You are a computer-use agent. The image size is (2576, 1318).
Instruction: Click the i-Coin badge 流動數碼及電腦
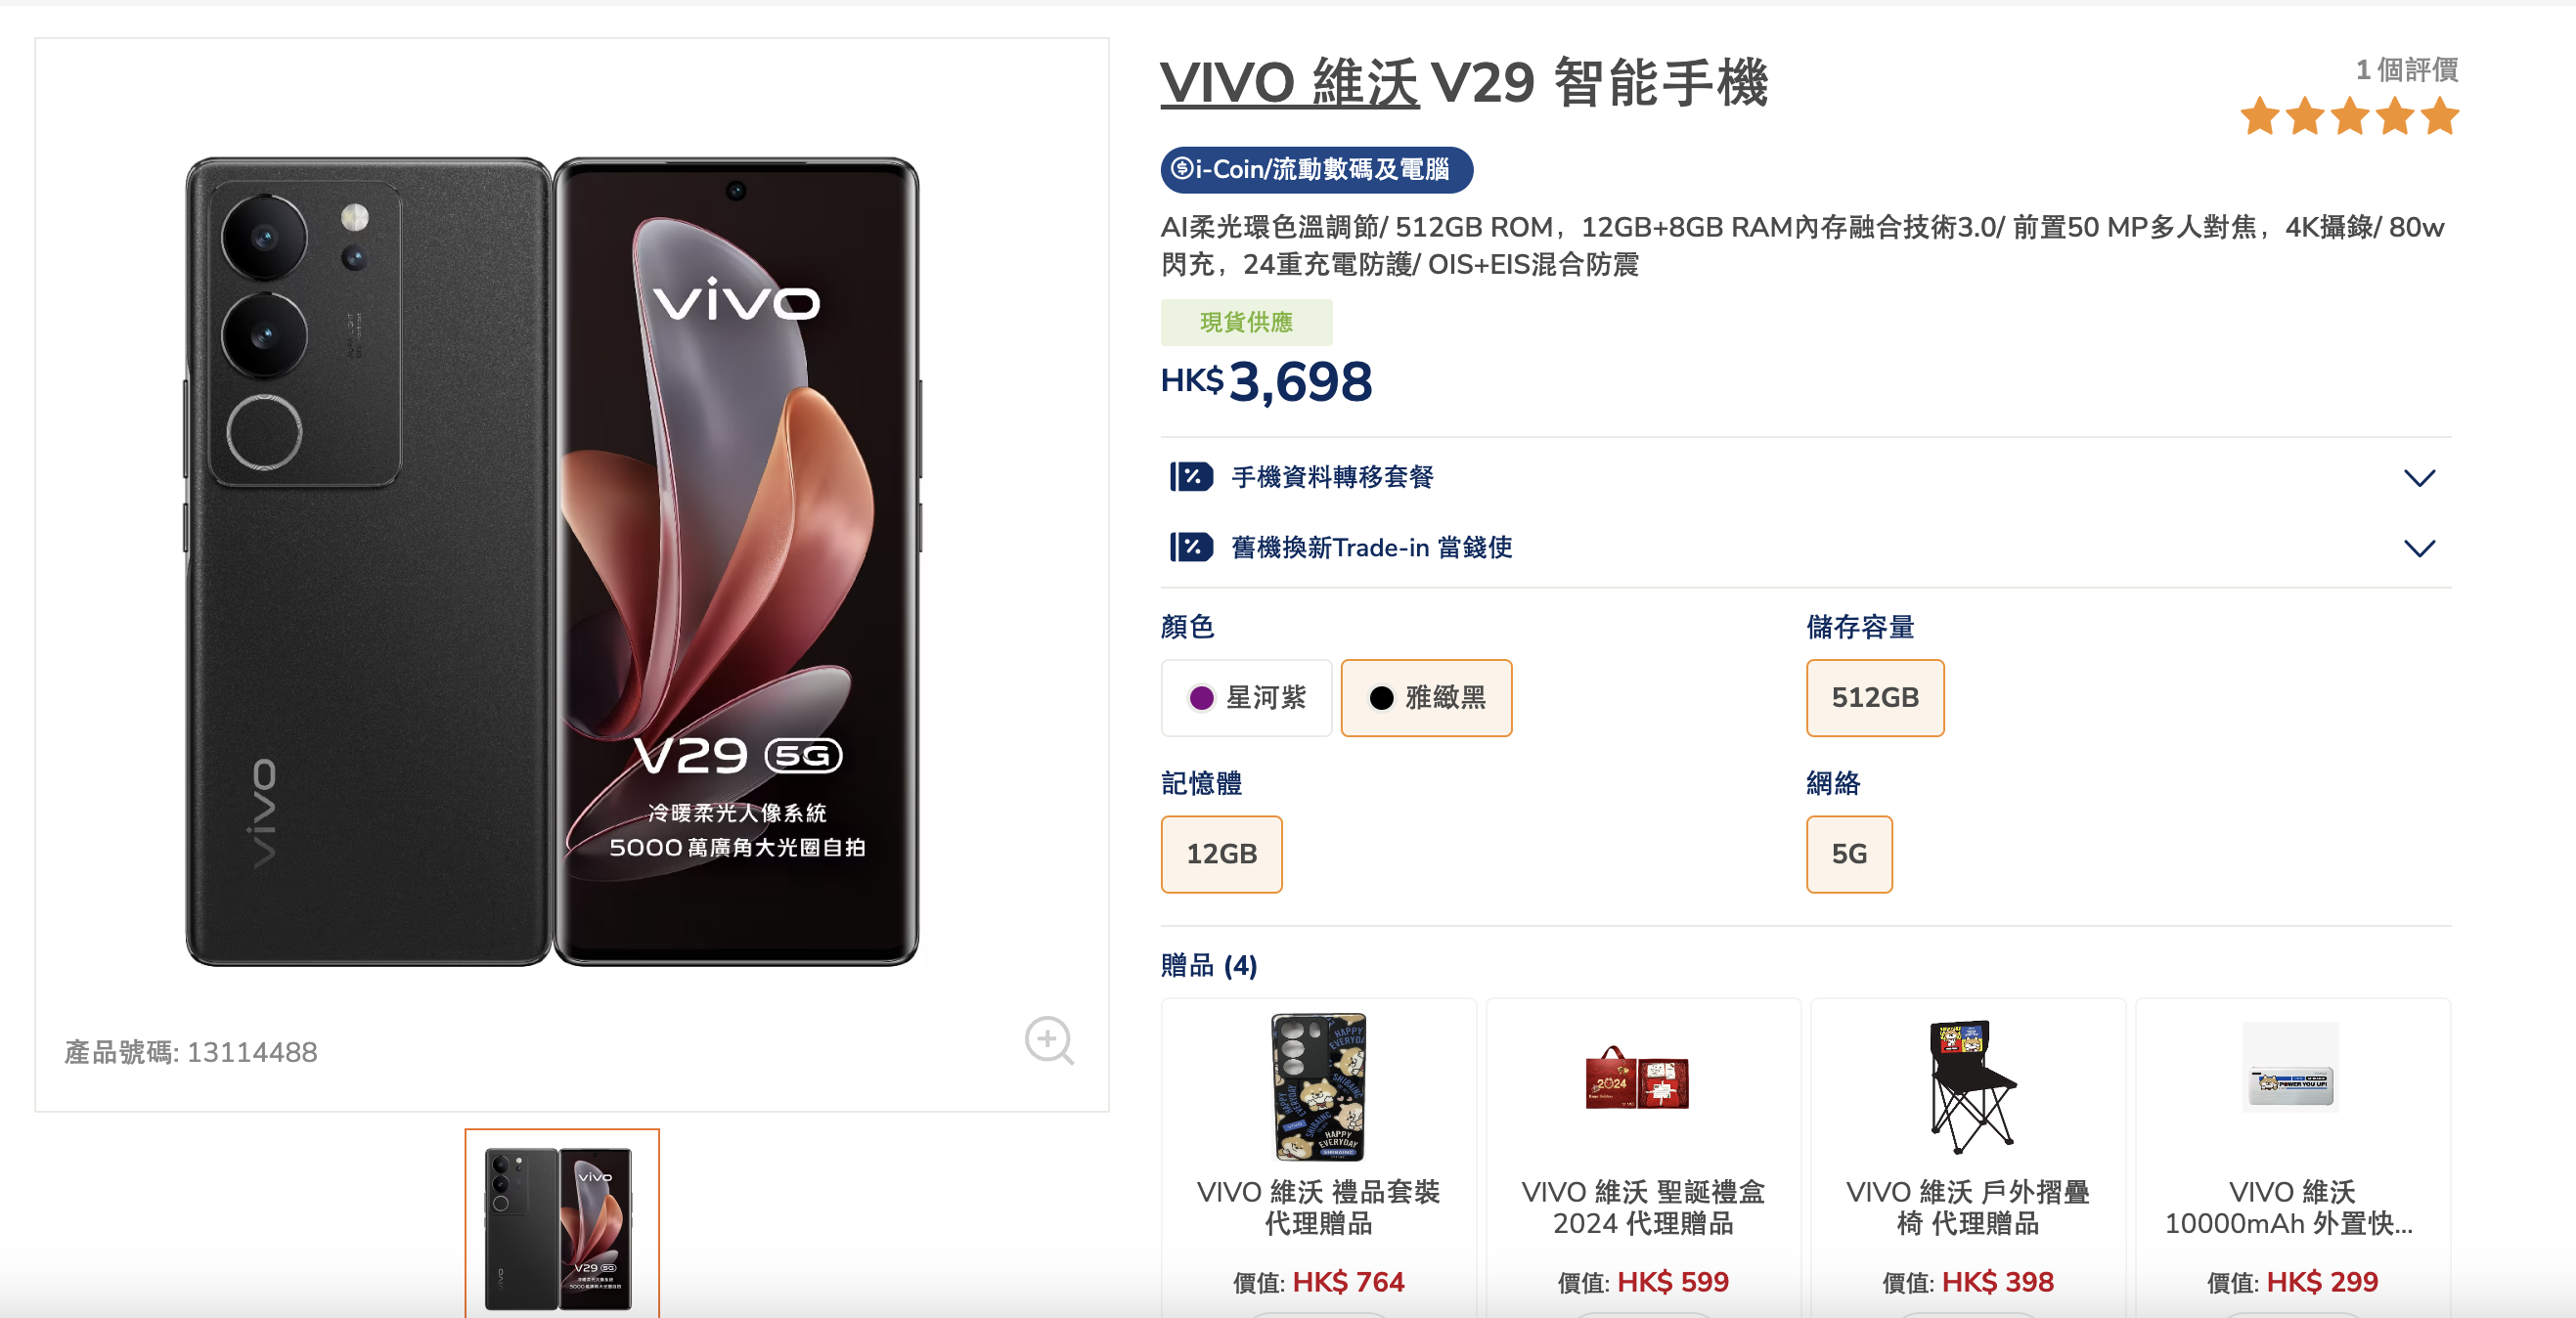point(1316,169)
